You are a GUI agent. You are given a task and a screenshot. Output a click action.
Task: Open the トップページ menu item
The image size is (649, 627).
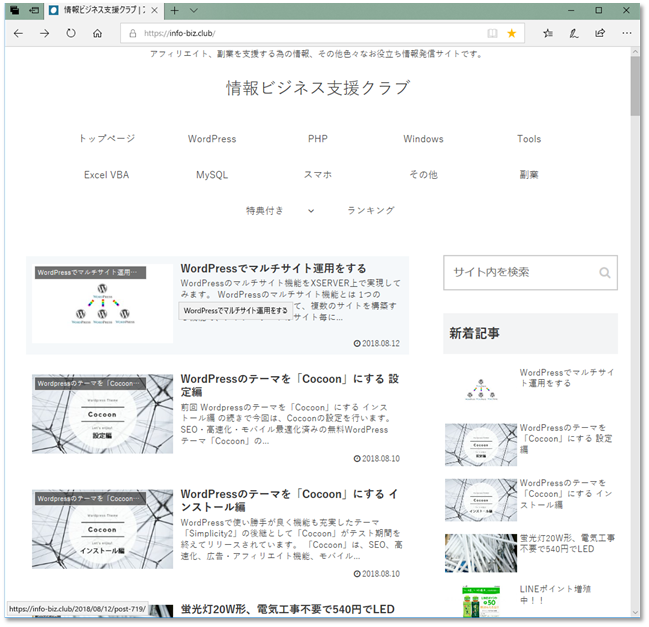pyautogui.click(x=107, y=139)
